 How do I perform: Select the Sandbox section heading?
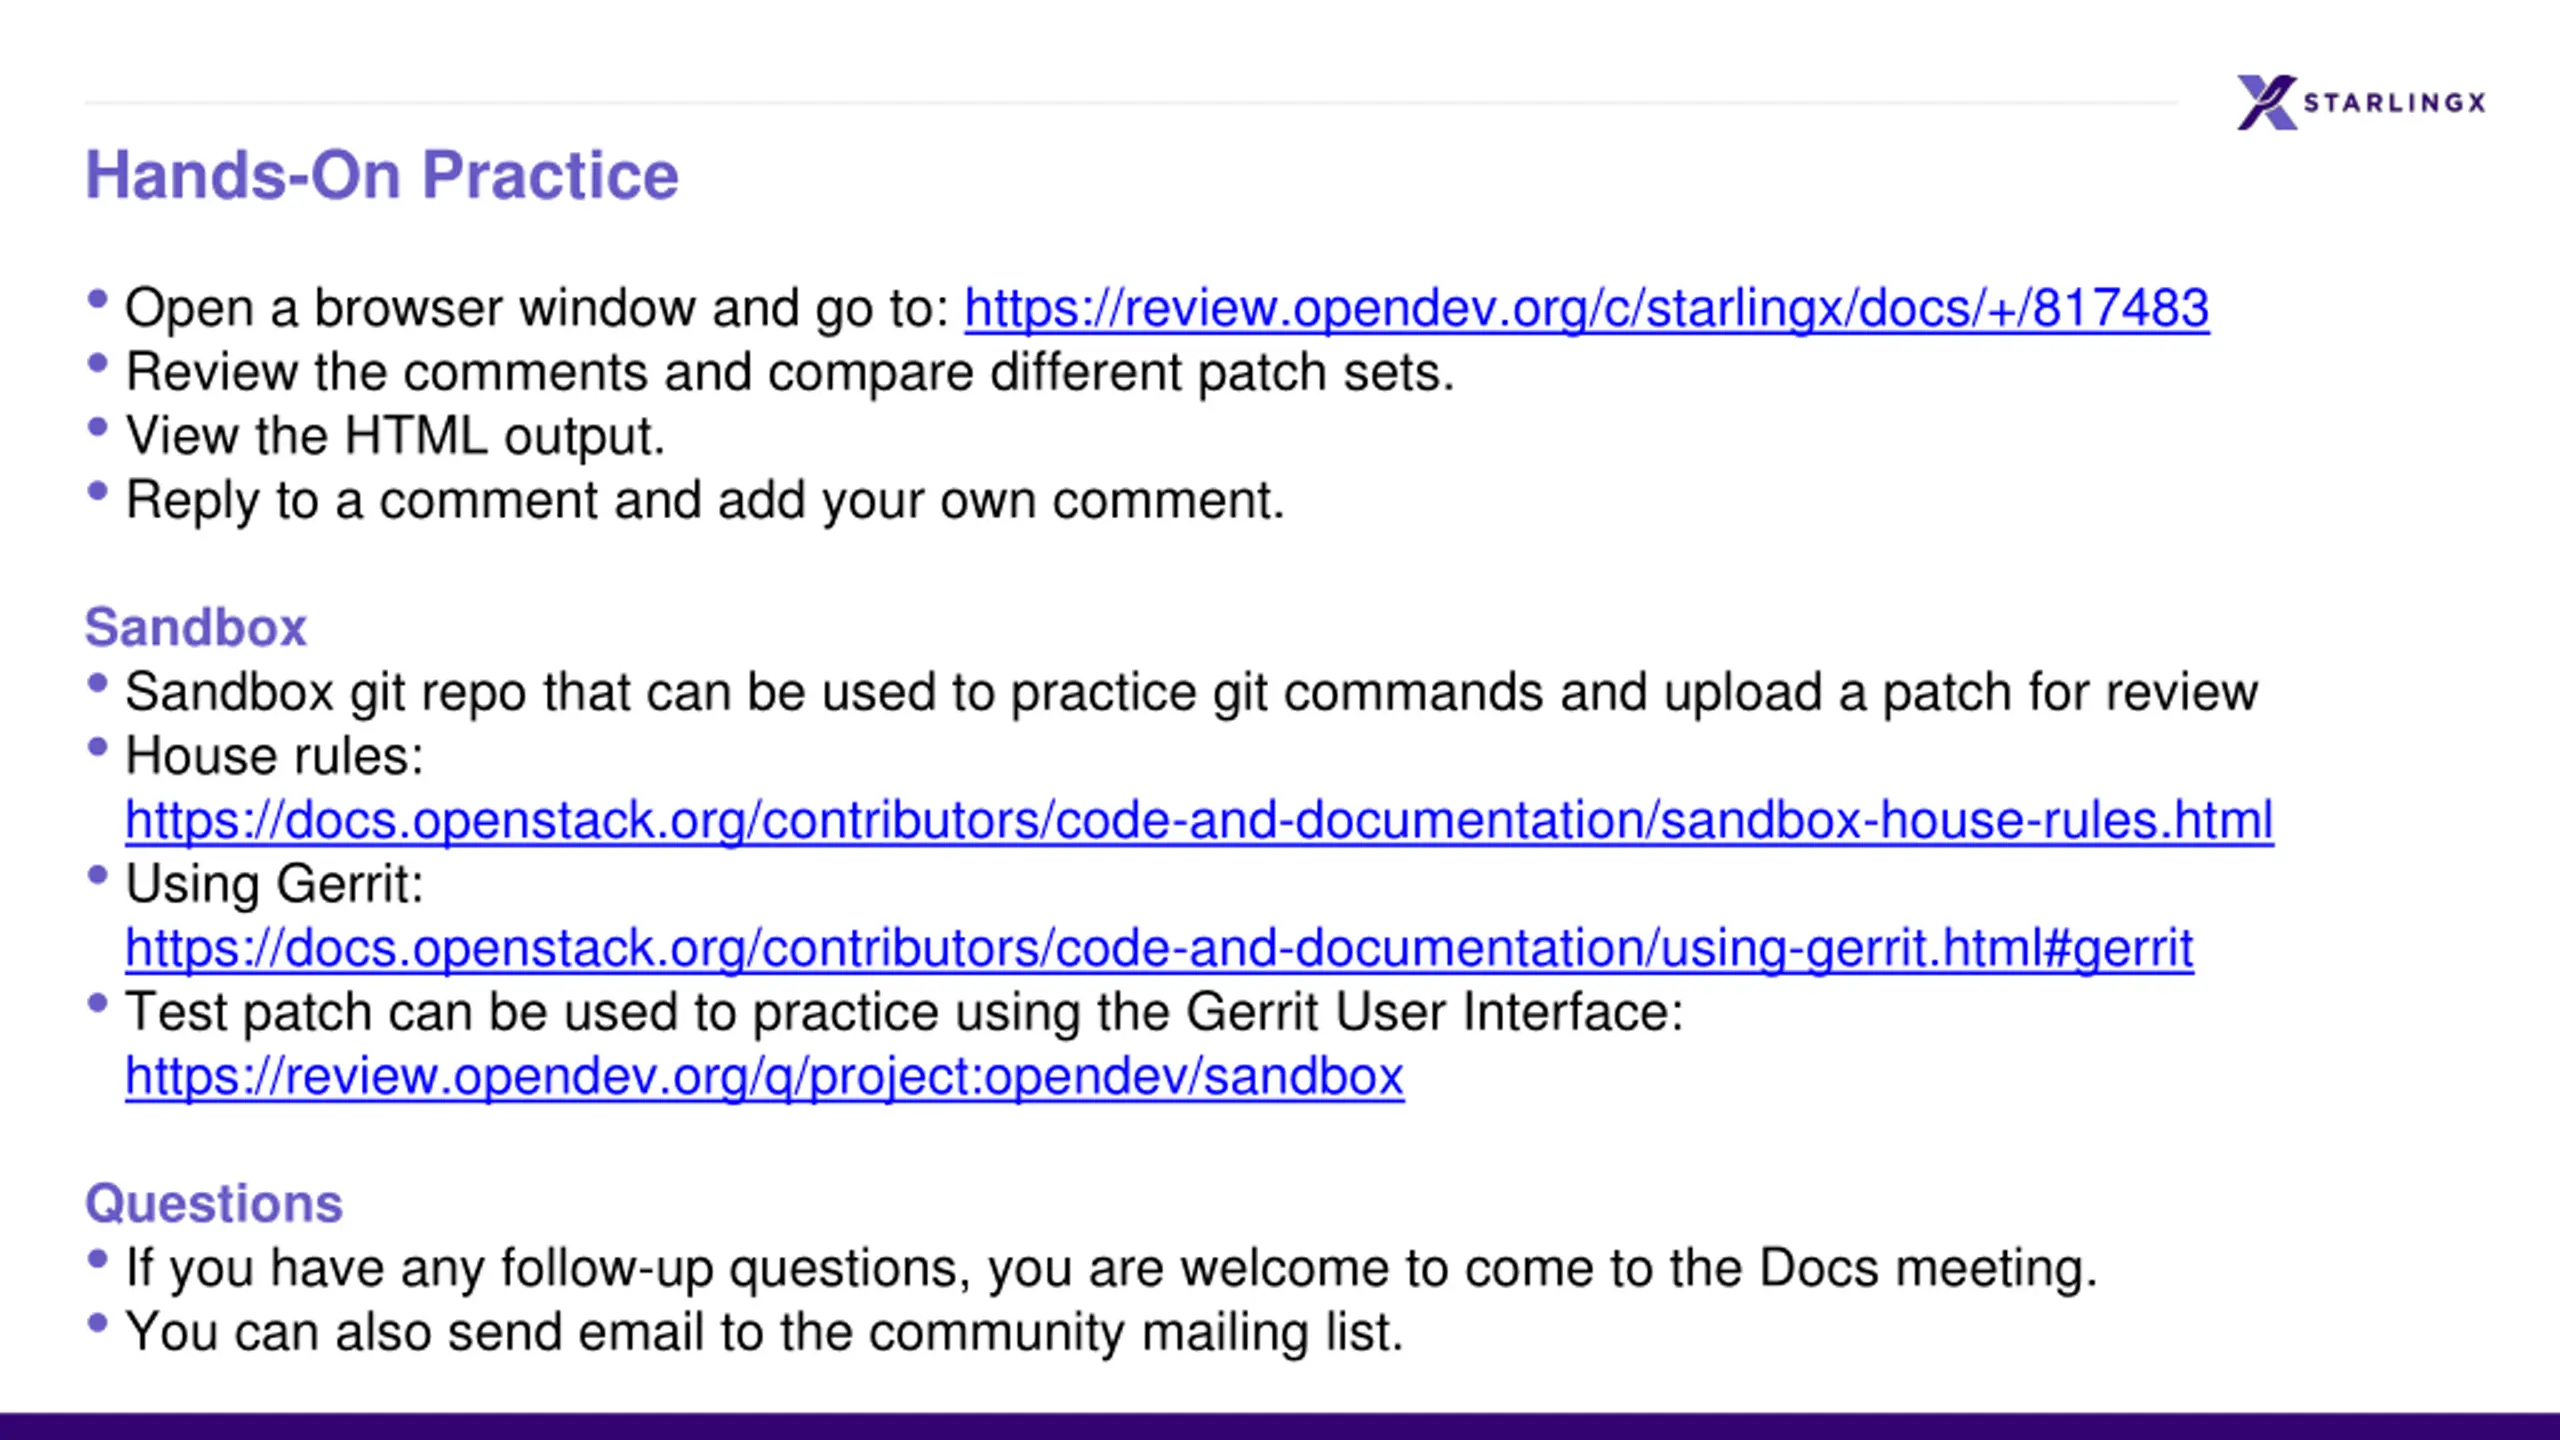[196, 628]
